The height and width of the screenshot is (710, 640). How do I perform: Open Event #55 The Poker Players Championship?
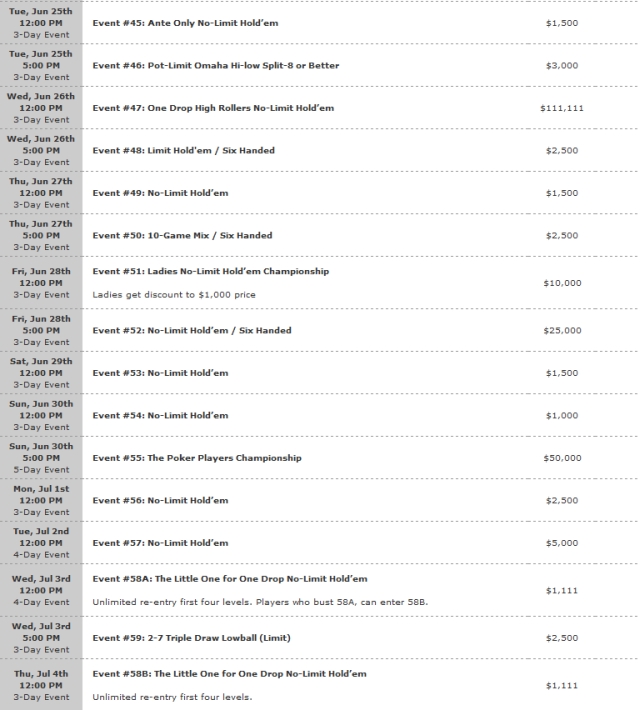coord(197,458)
